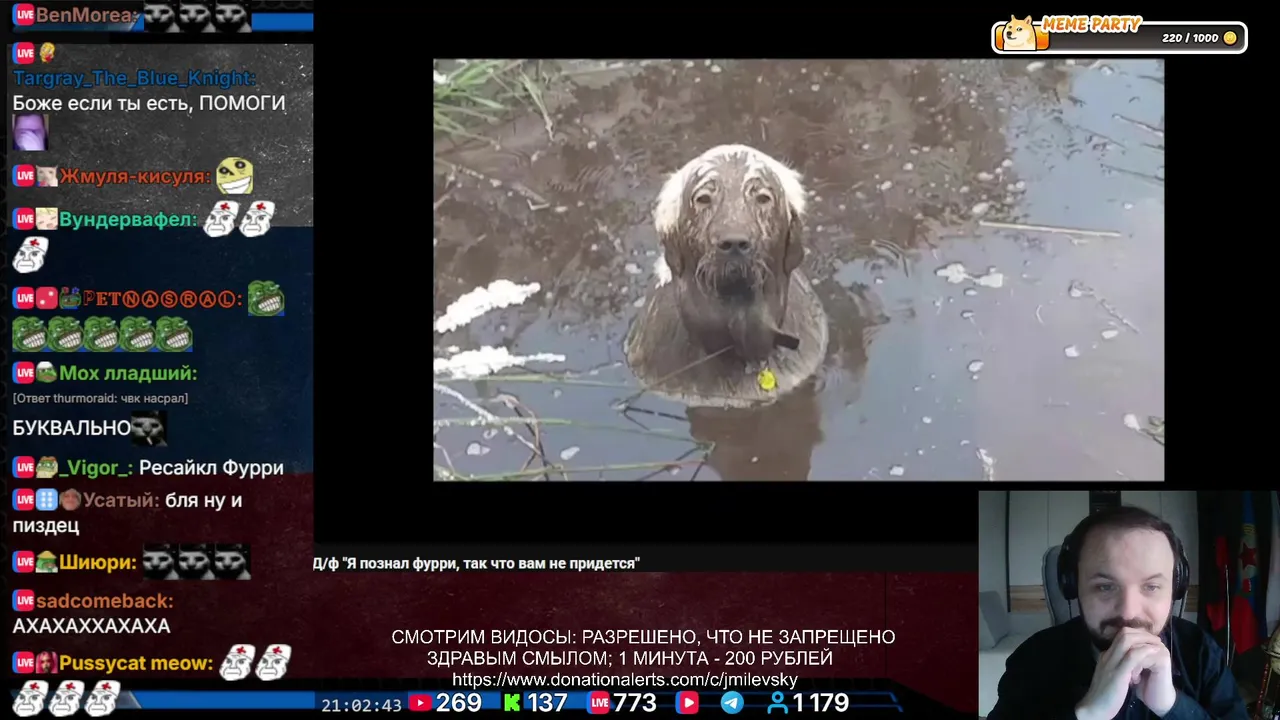Click the LIVE badge next to Шиюри
Image resolution: width=1280 pixels, height=720 pixels.
pyautogui.click(x=24, y=562)
